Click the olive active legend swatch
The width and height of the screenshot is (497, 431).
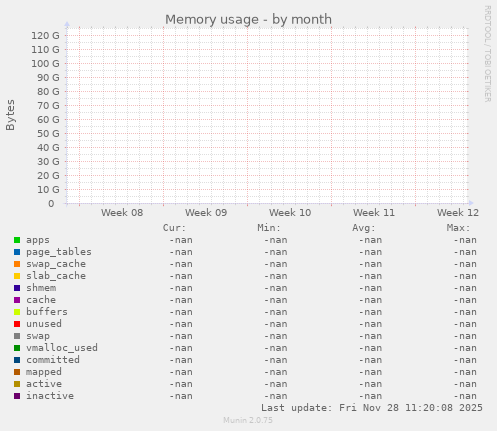pos(17,384)
